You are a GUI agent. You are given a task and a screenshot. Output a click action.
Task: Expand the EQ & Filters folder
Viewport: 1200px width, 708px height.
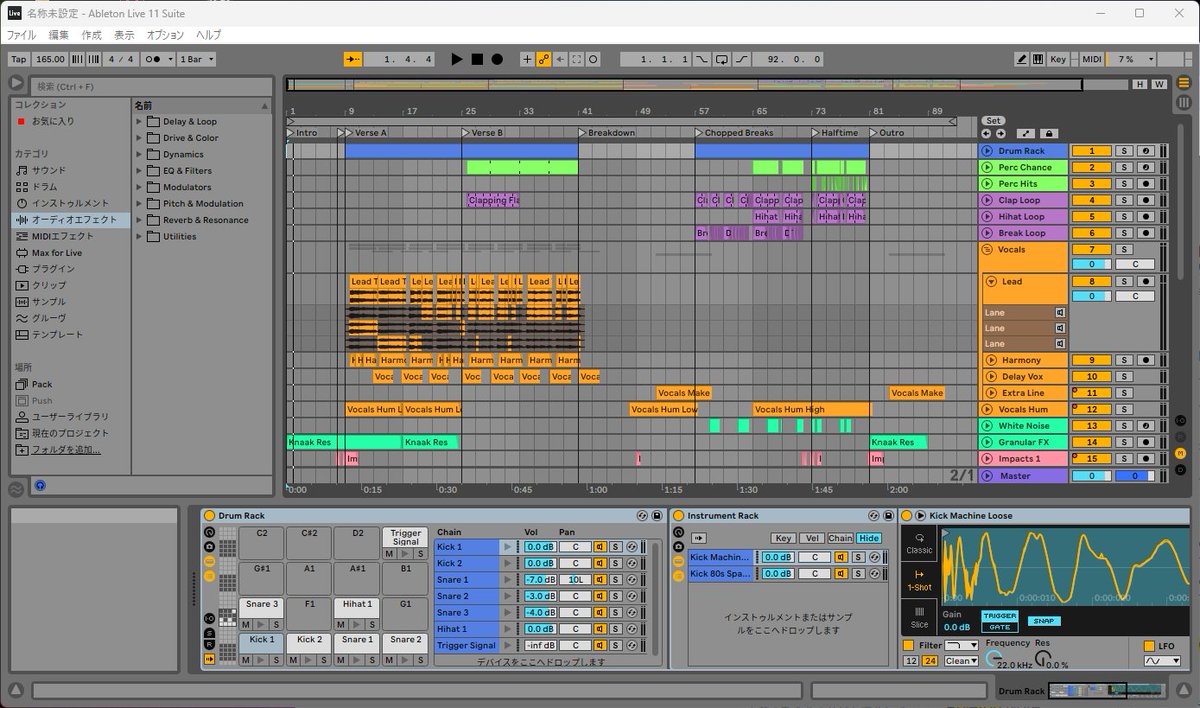[x=140, y=171]
